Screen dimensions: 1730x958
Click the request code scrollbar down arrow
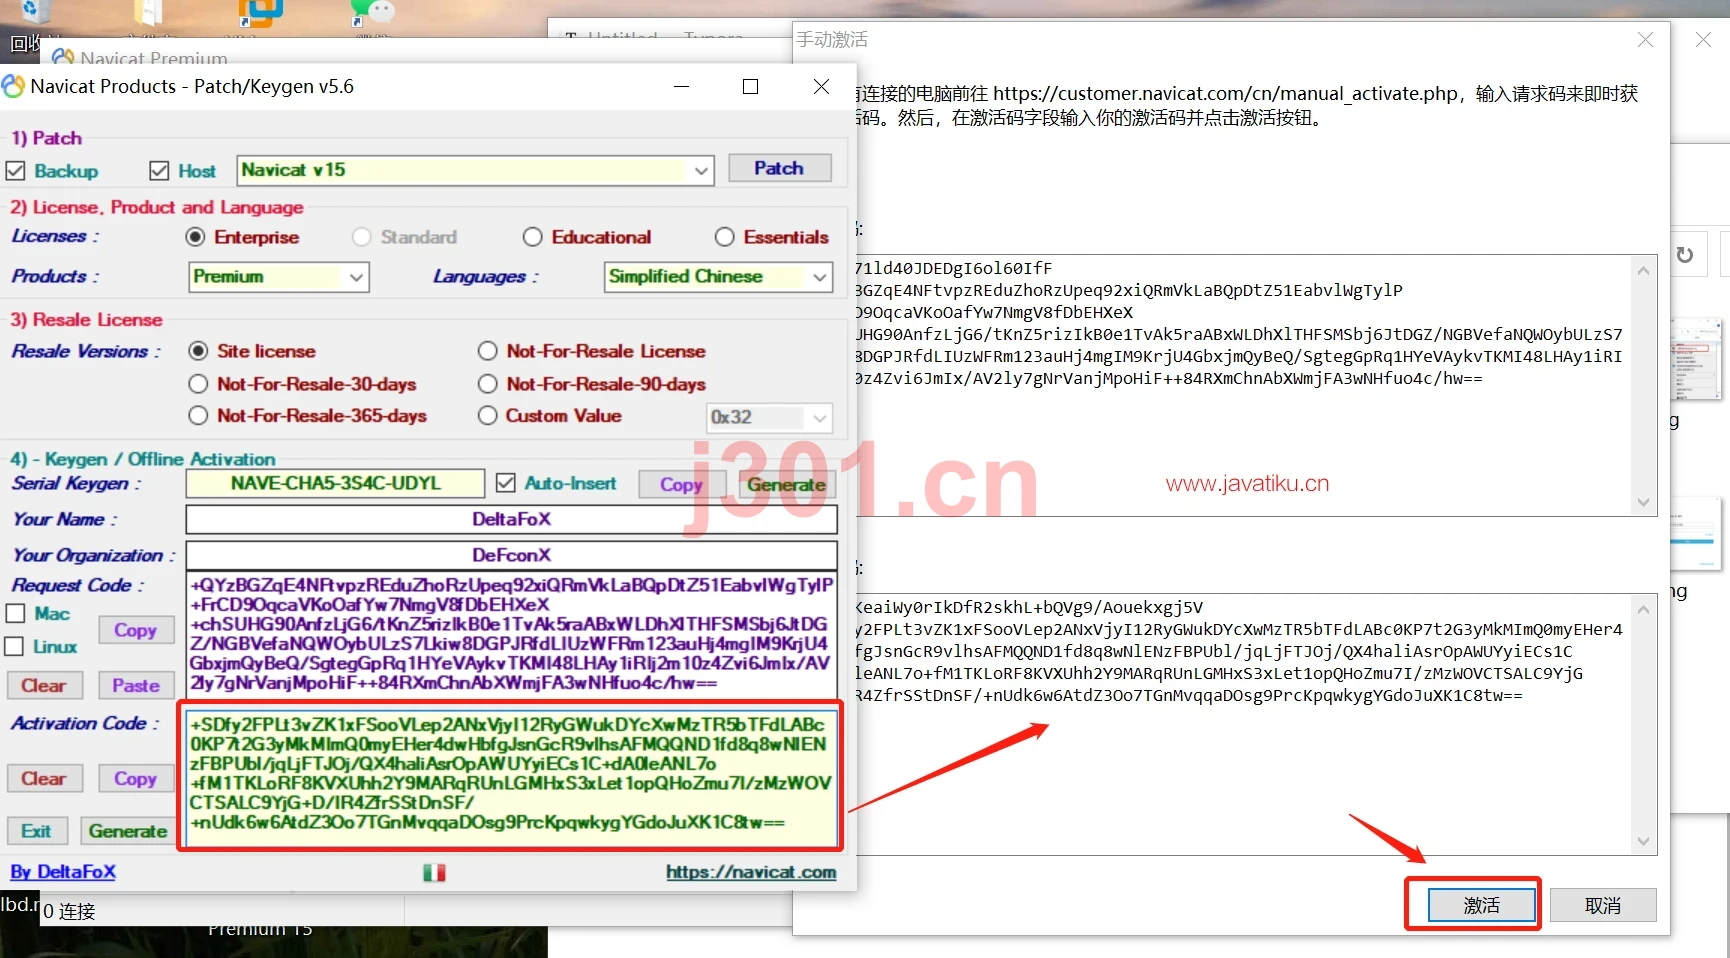[1643, 502]
